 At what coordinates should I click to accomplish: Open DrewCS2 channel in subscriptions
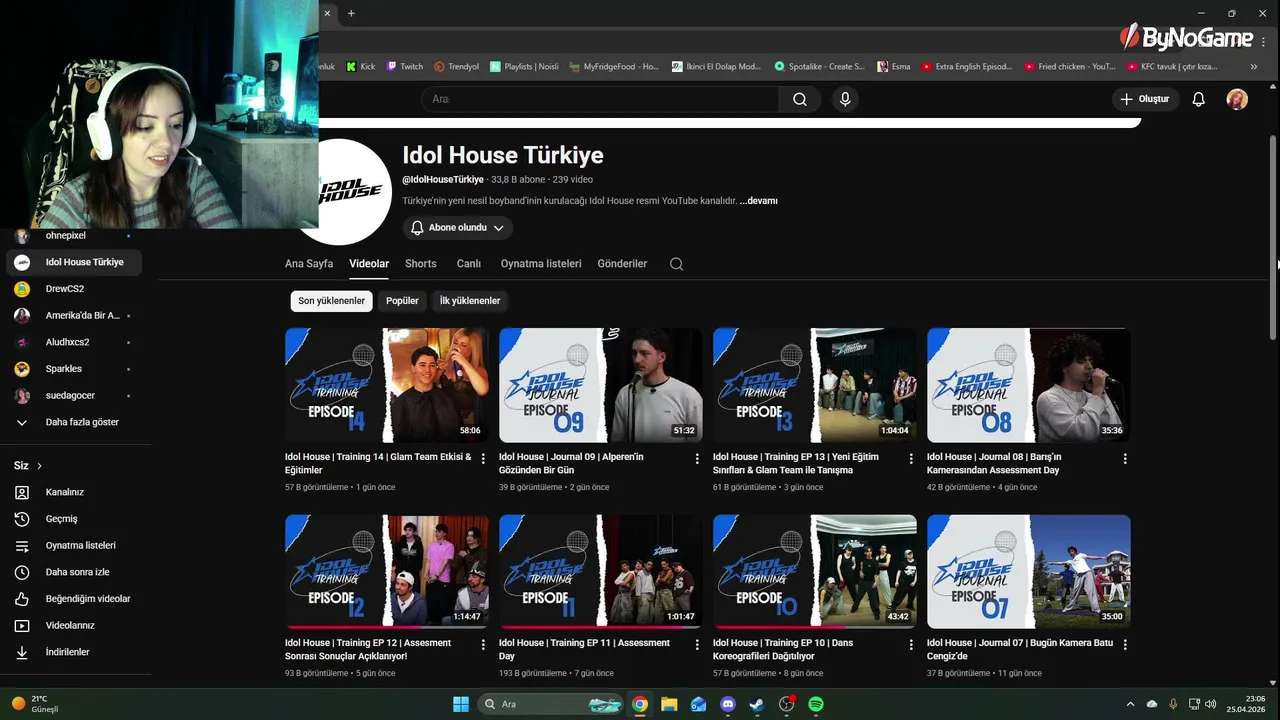(75, 289)
